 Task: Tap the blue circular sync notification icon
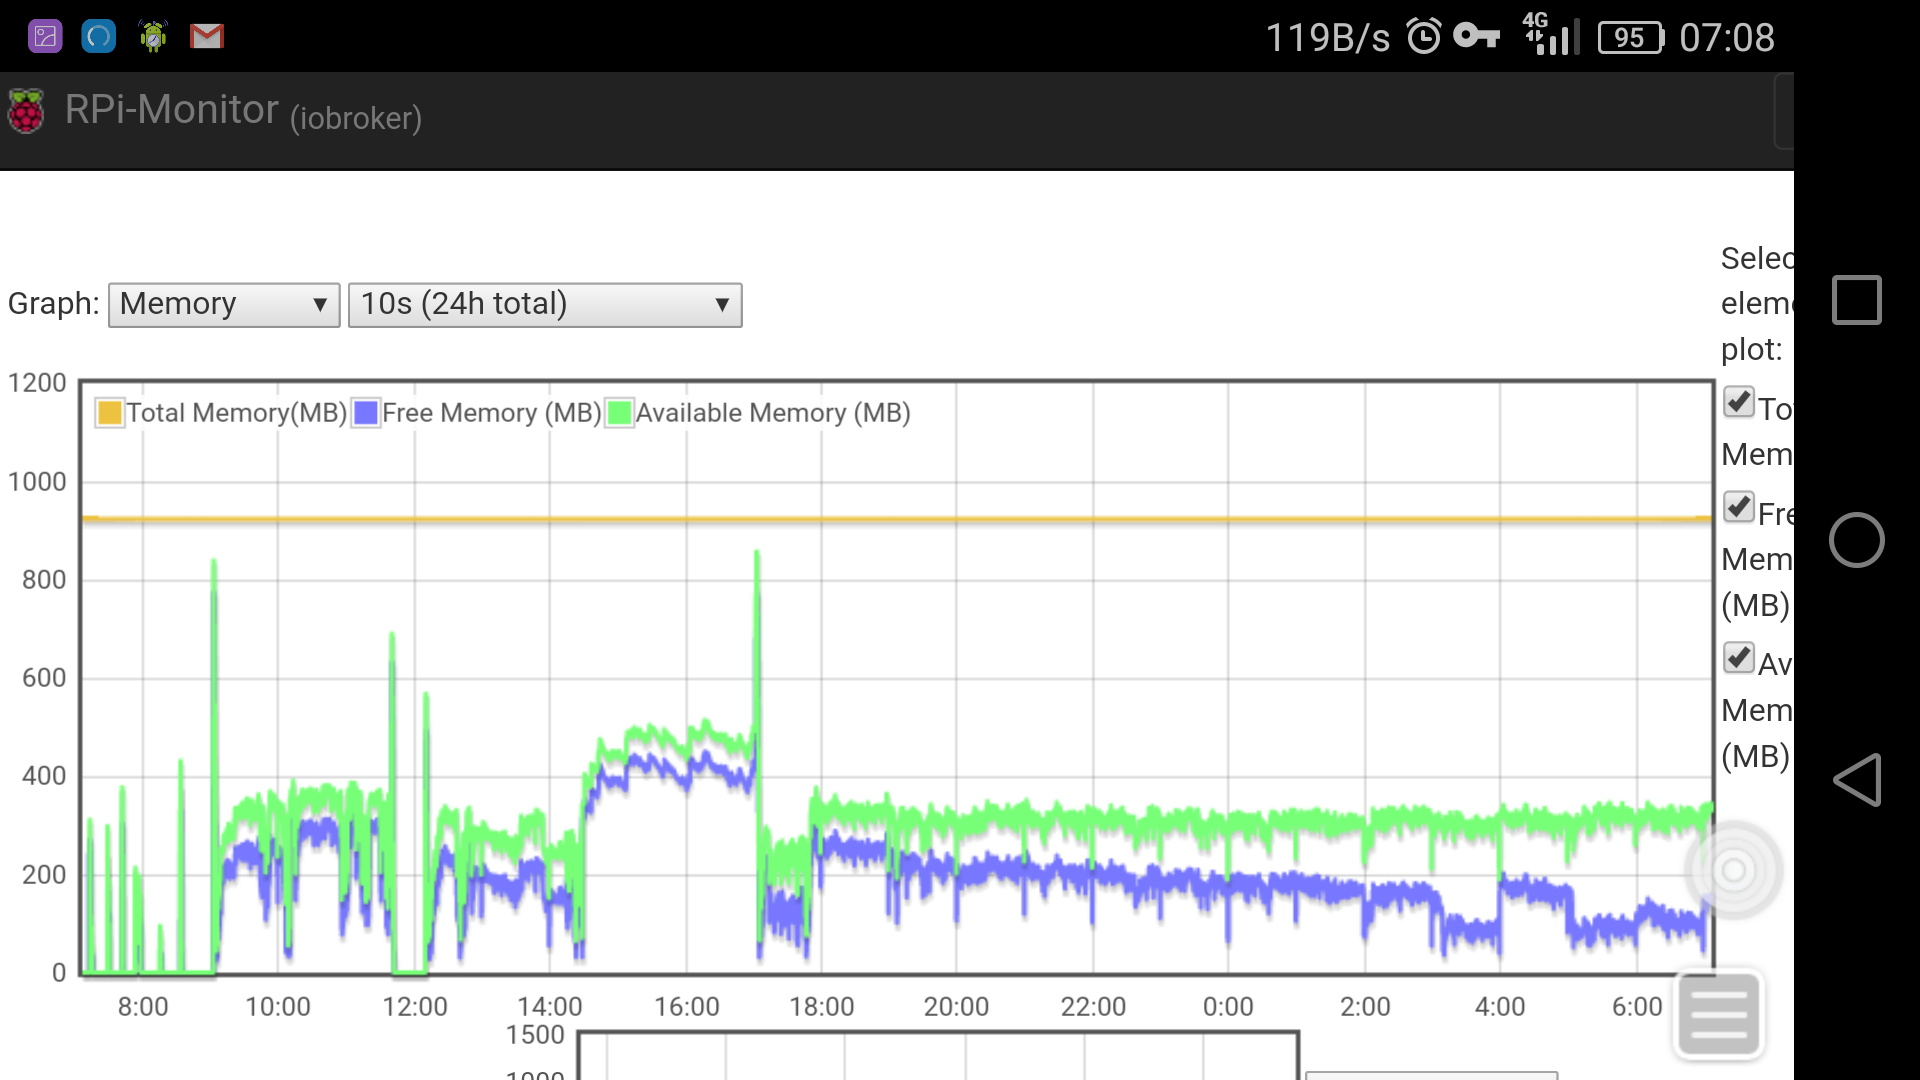[98, 37]
